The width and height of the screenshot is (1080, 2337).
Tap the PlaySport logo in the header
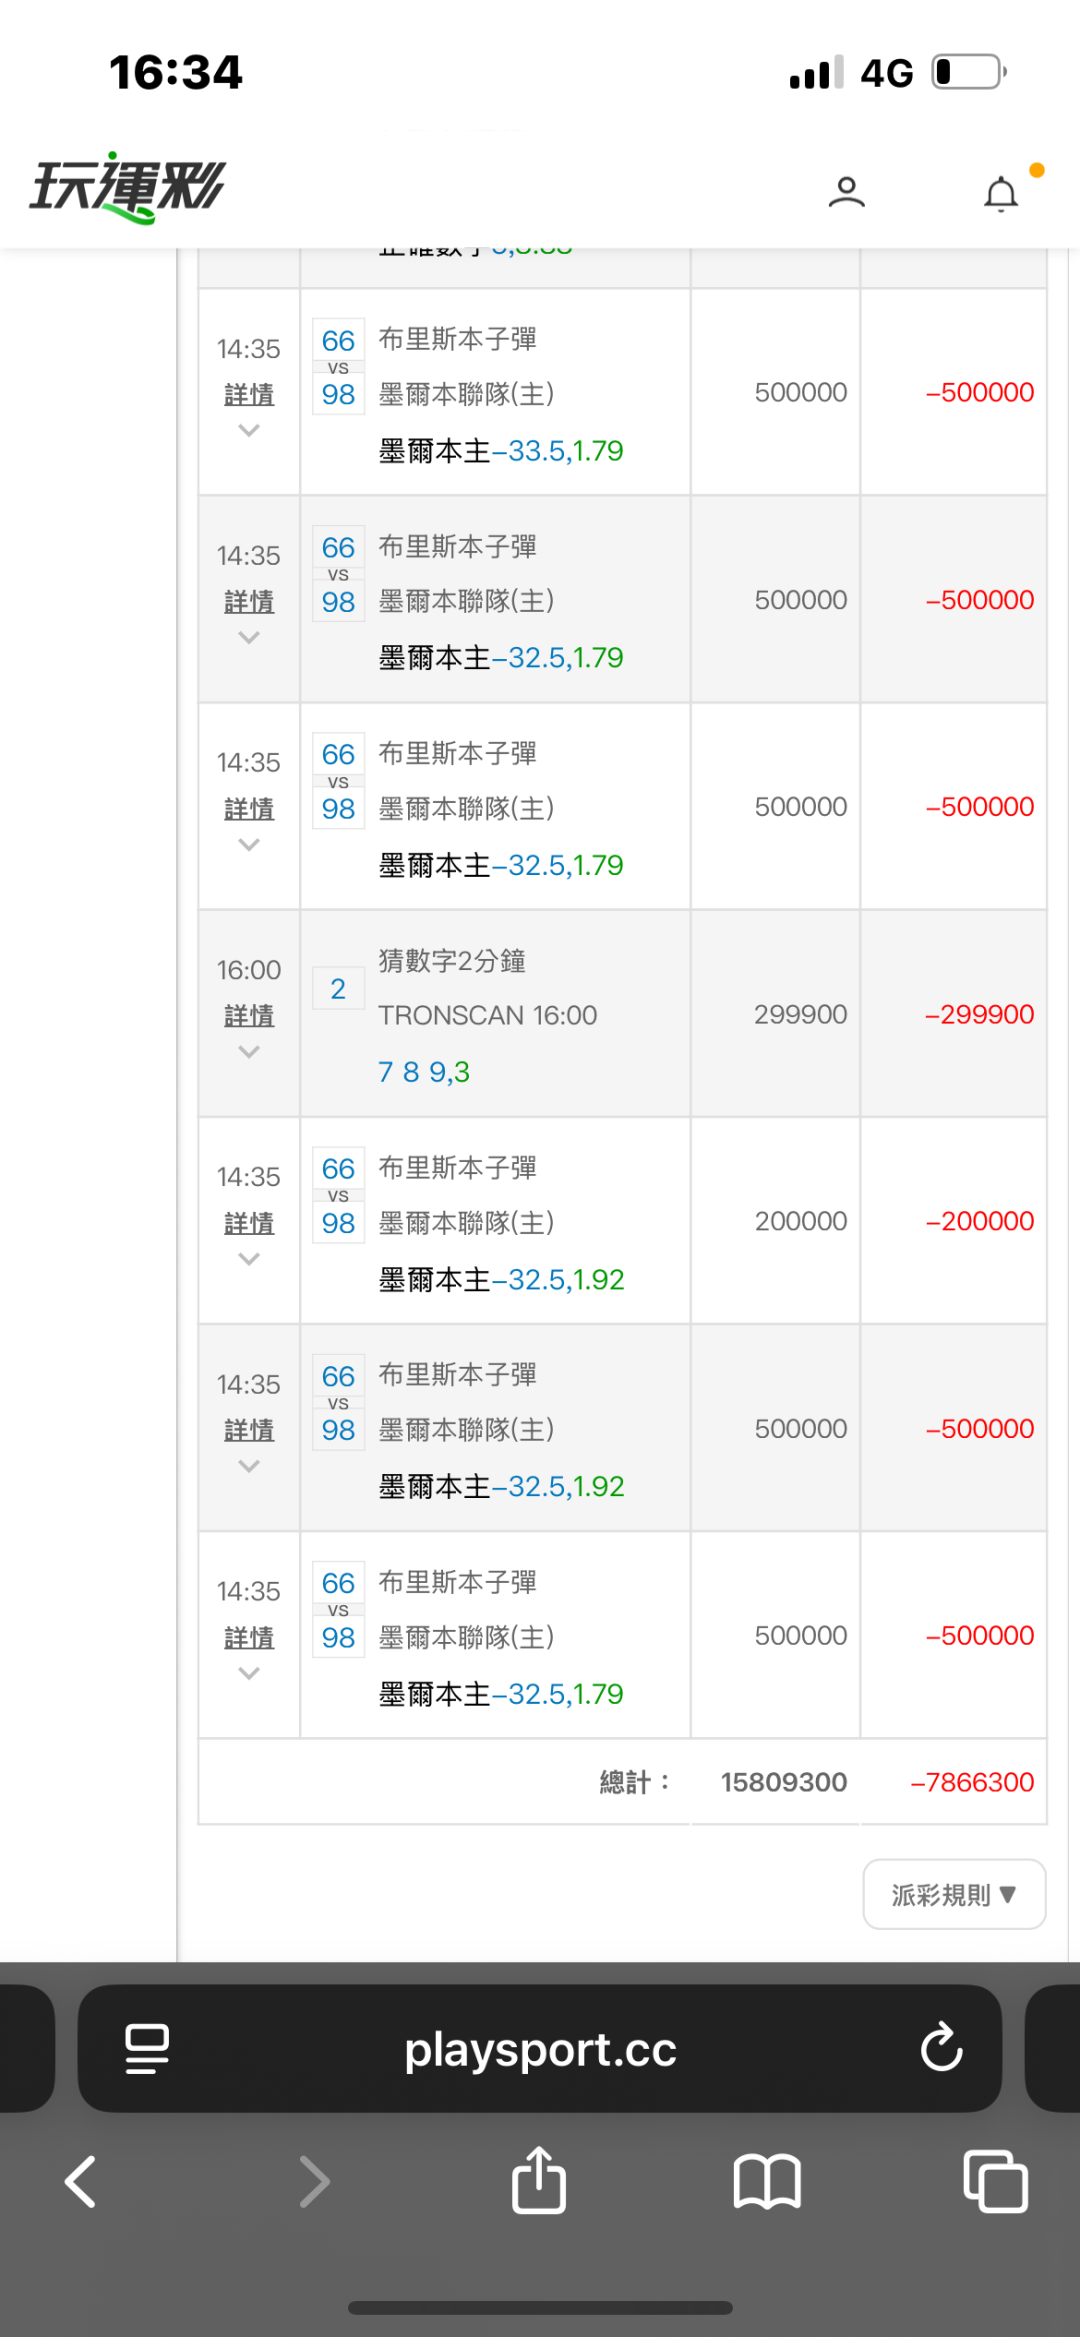[x=128, y=187]
